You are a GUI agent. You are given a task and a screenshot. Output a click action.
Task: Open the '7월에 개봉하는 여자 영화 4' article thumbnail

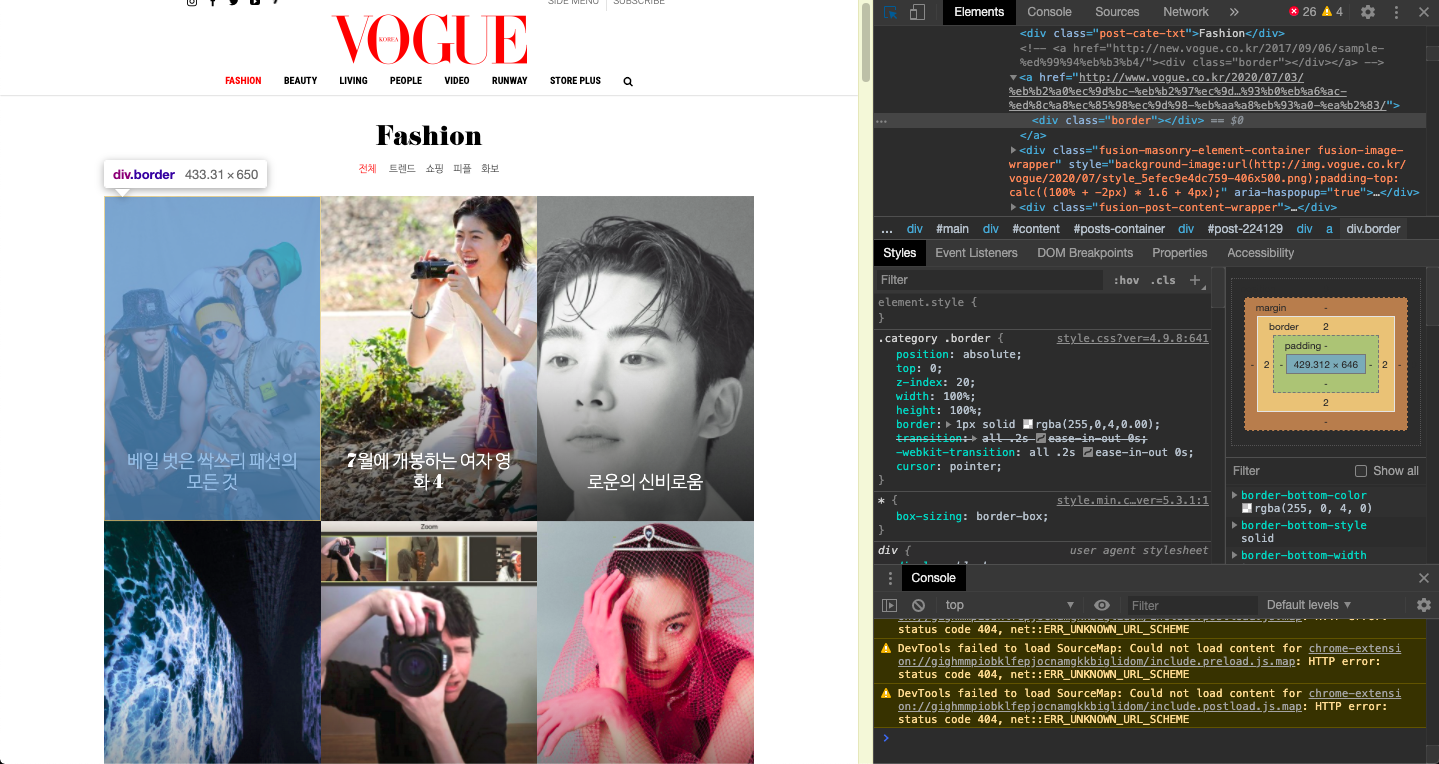[x=429, y=358]
